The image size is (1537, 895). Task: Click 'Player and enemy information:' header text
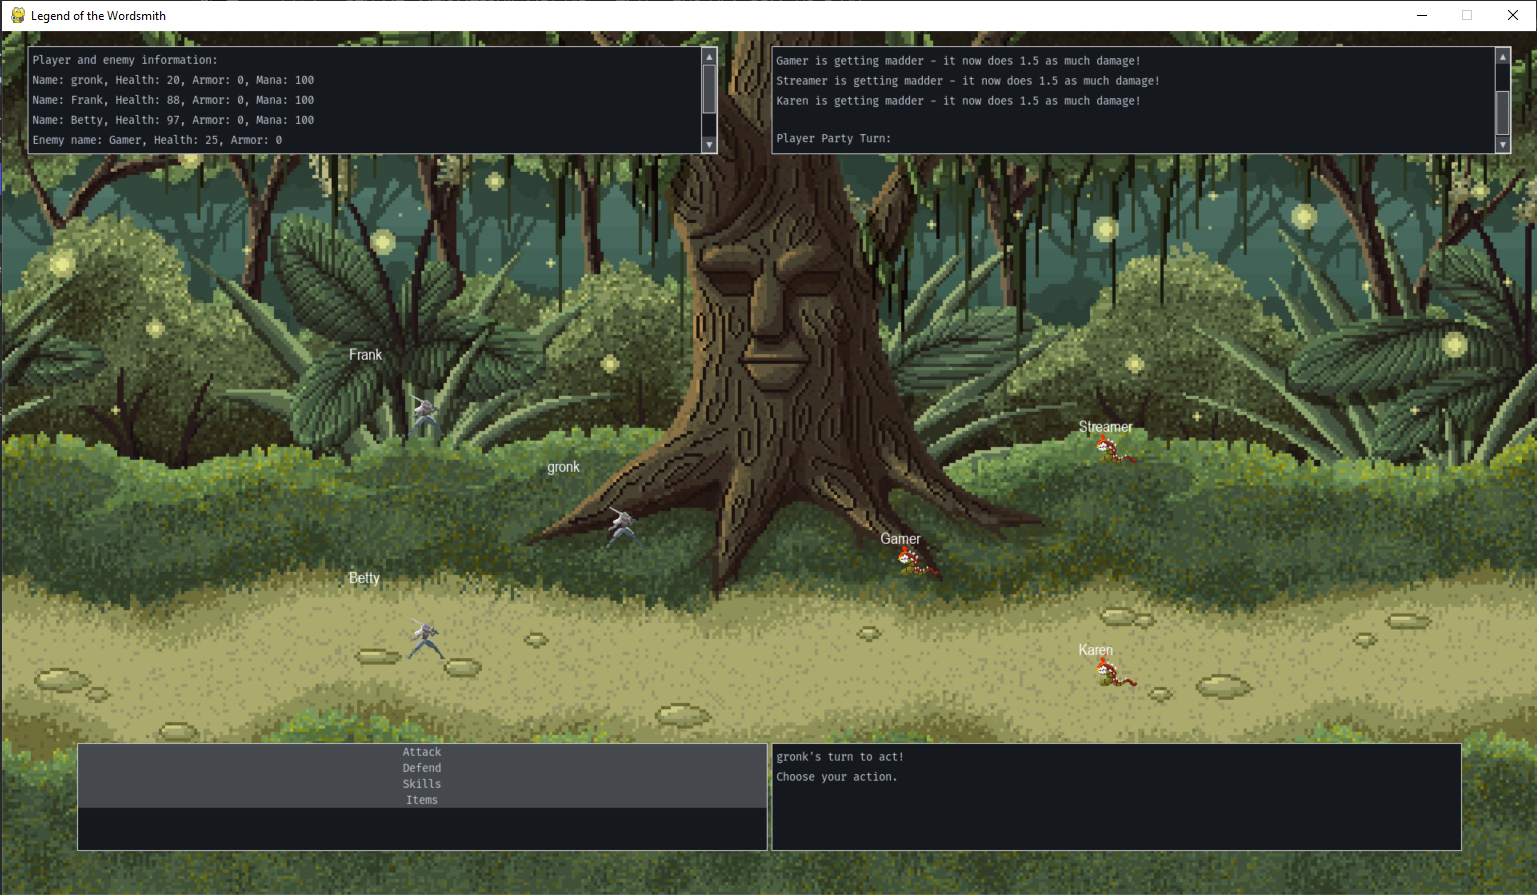125,60
